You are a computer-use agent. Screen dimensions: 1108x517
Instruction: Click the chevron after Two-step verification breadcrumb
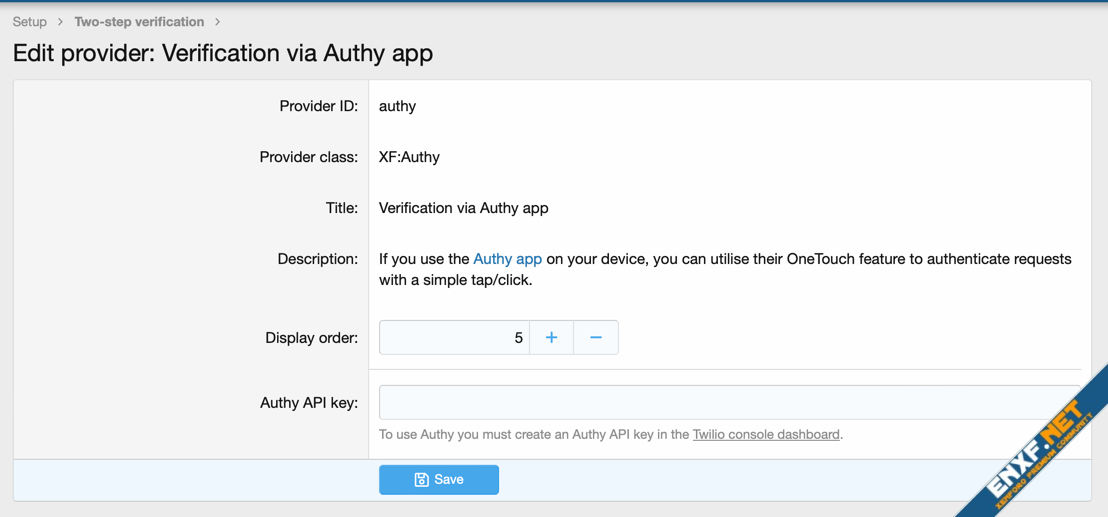pyautogui.click(x=217, y=22)
